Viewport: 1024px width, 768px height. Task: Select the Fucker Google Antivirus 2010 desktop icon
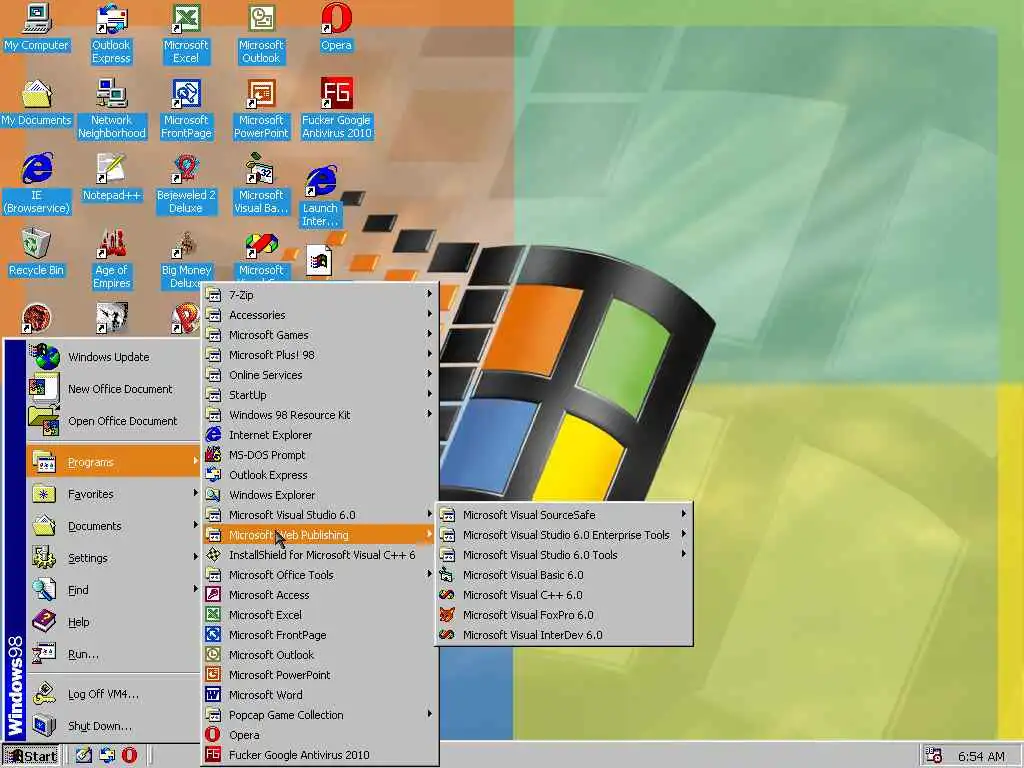(x=336, y=109)
